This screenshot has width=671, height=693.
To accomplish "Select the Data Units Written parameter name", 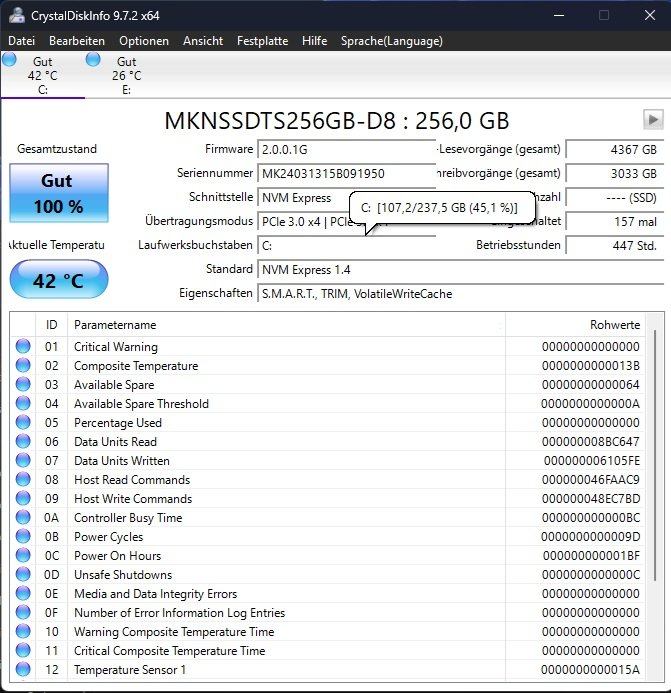I will click(x=122, y=461).
